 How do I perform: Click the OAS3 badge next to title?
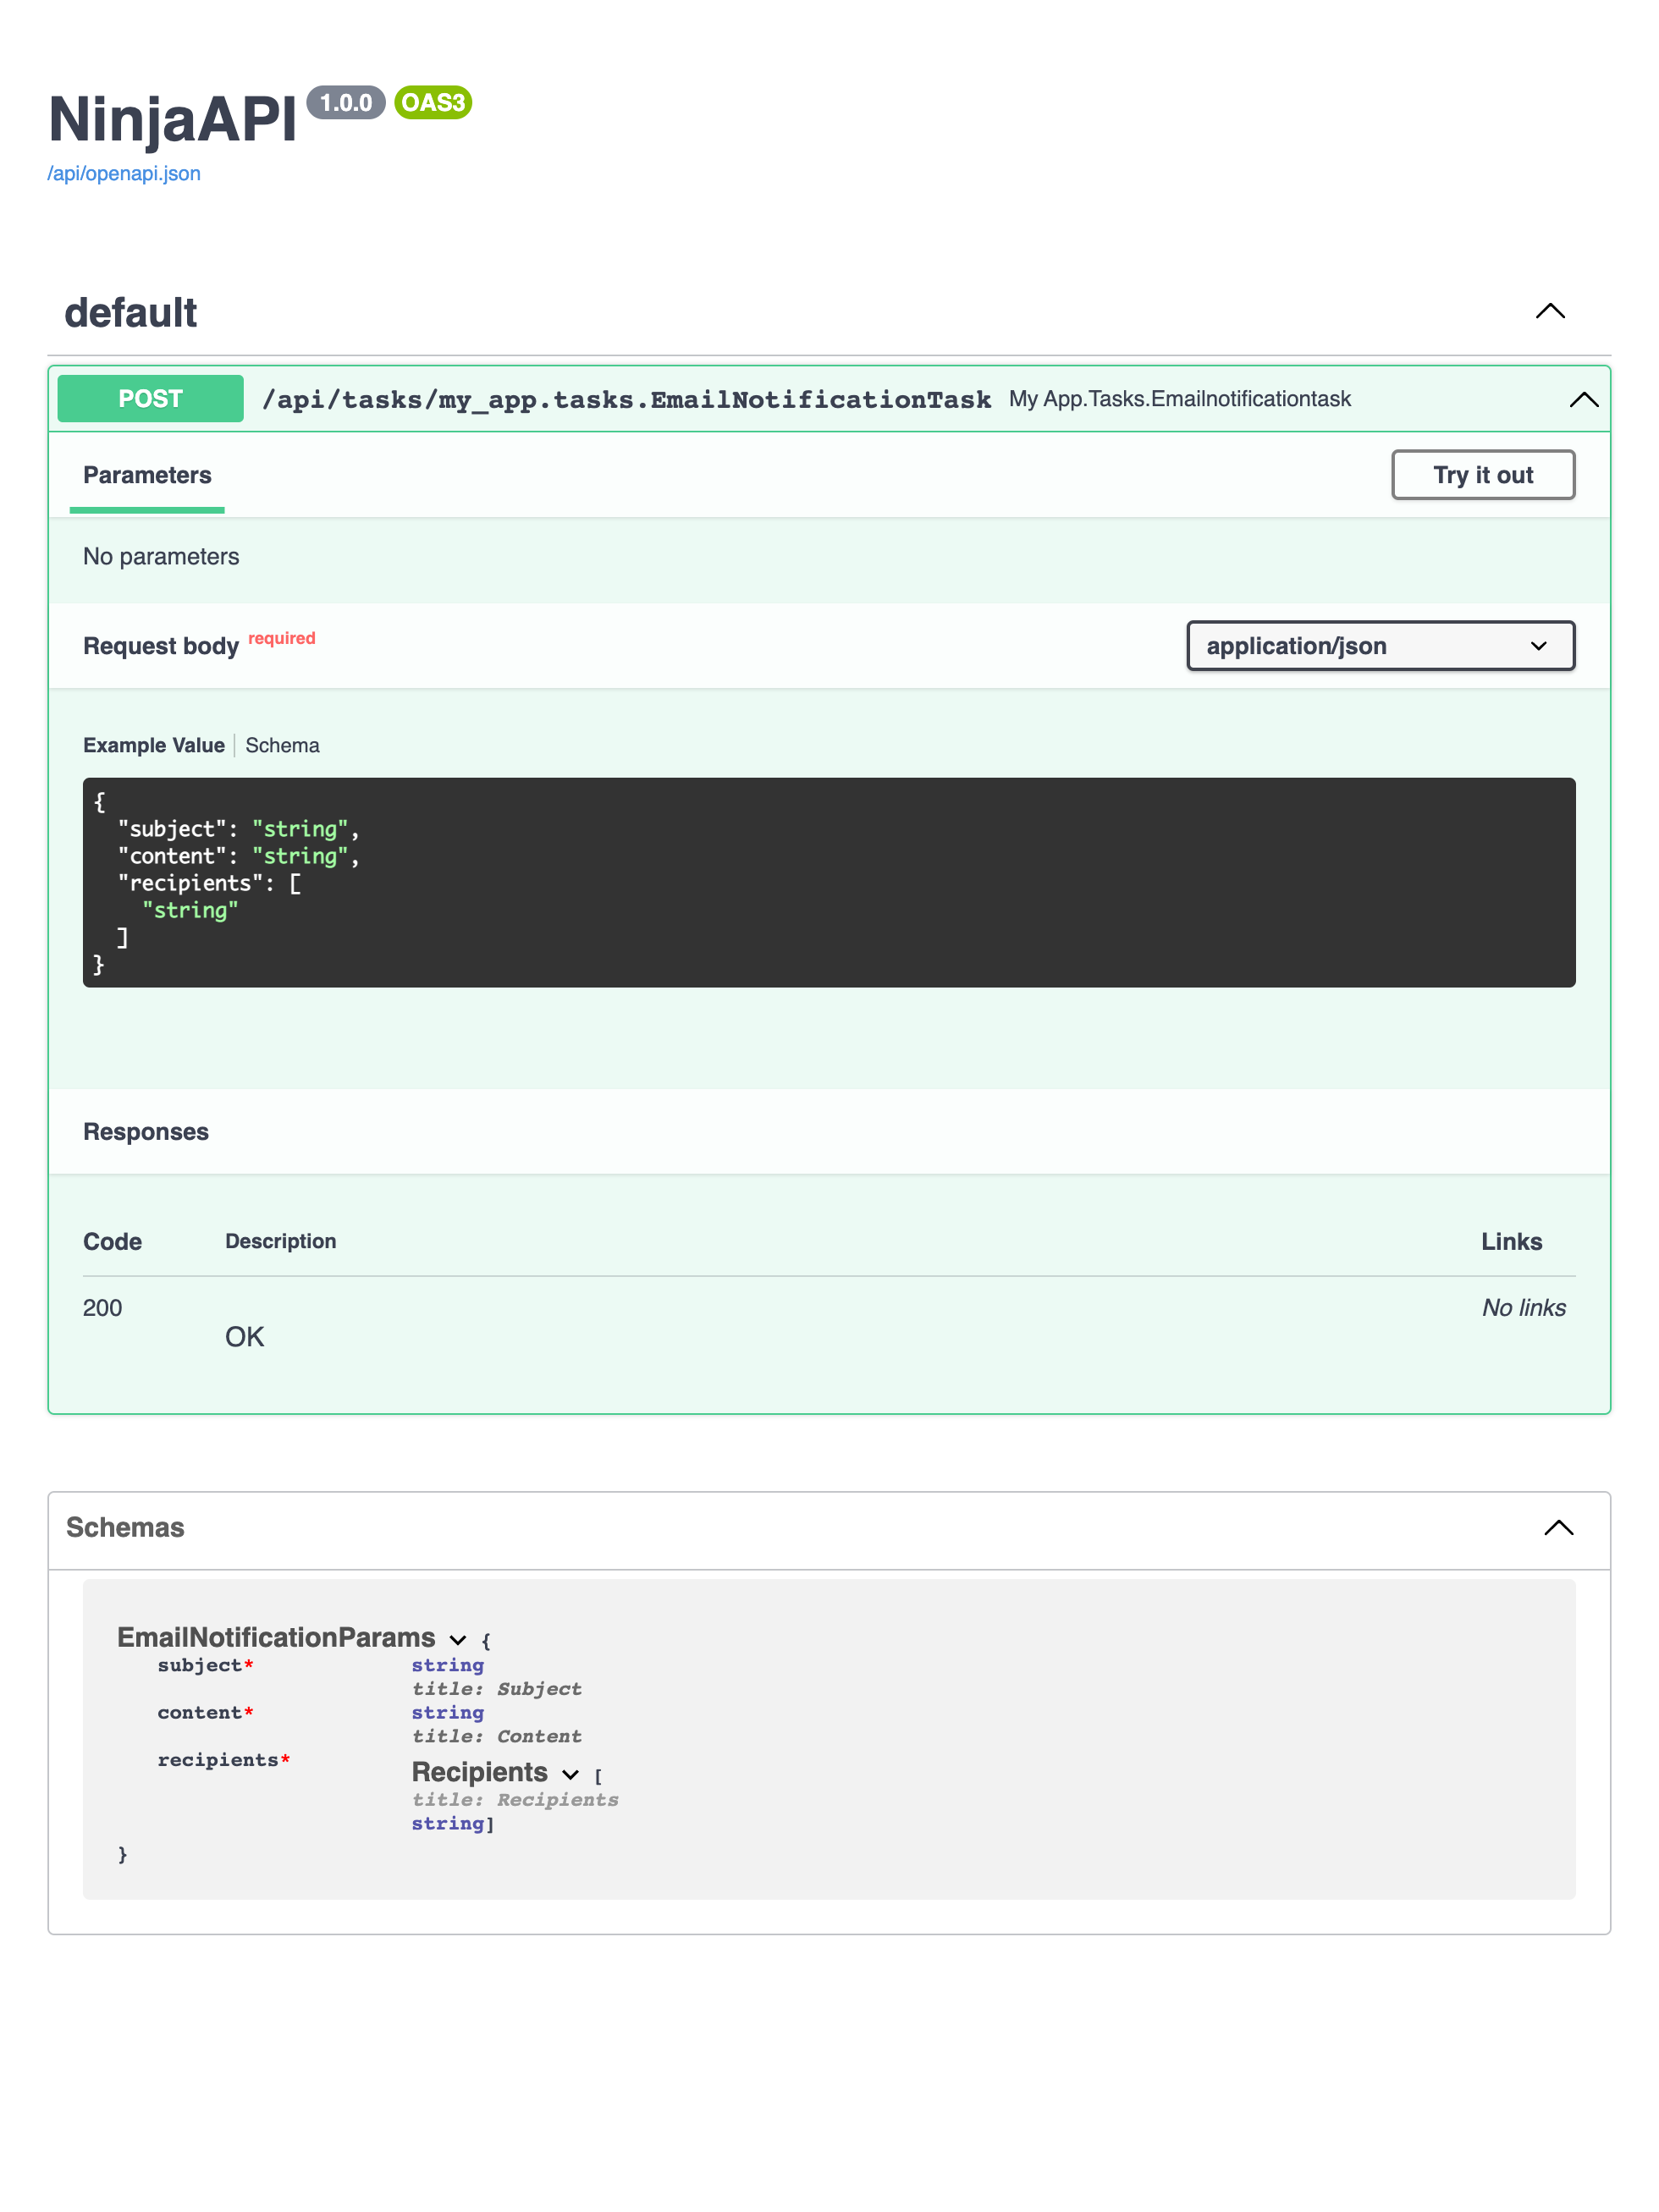(432, 103)
